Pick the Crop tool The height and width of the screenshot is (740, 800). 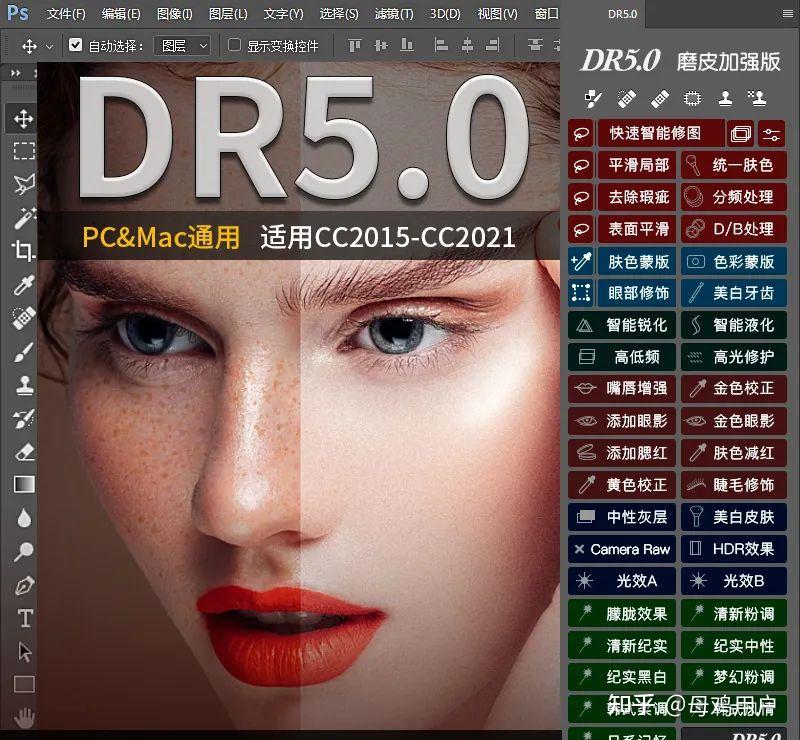click(x=22, y=248)
